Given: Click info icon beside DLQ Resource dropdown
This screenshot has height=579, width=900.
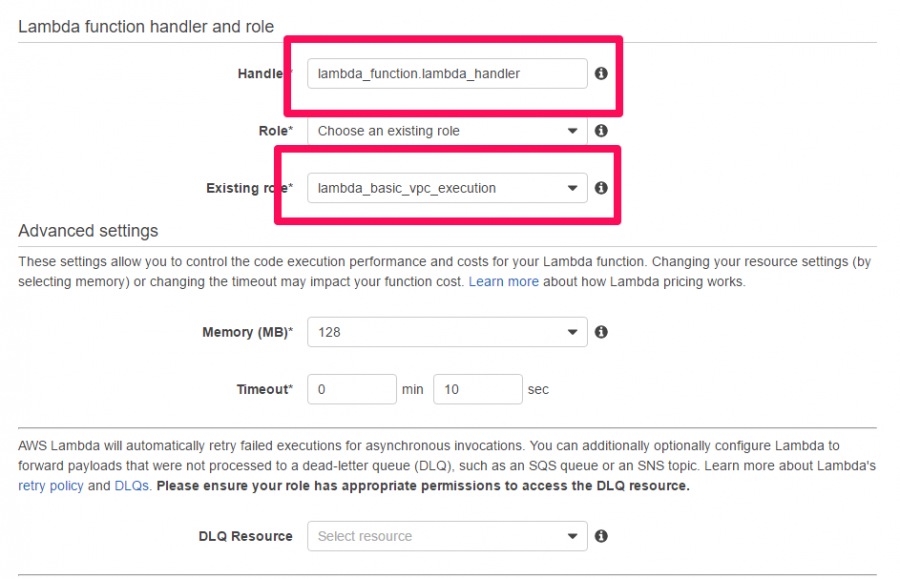Looking at the screenshot, I should 601,536.
